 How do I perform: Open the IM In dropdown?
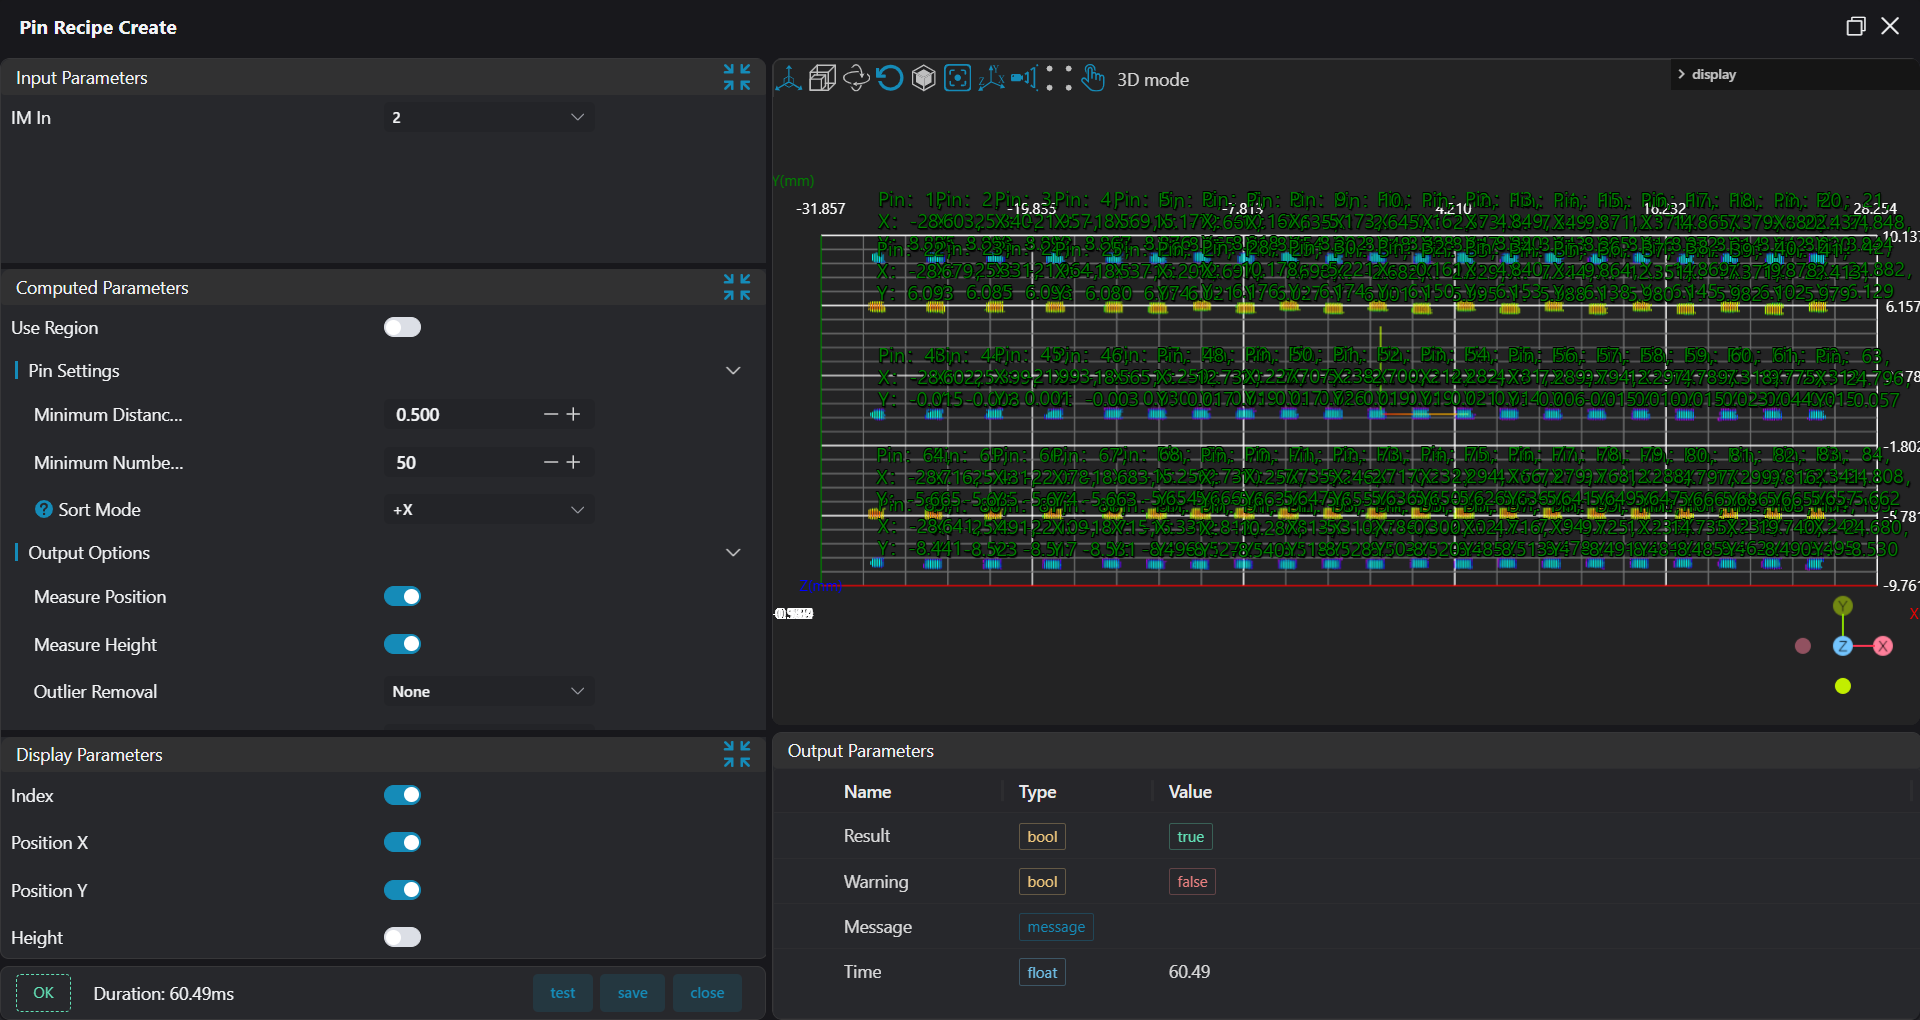coord(488,118)
